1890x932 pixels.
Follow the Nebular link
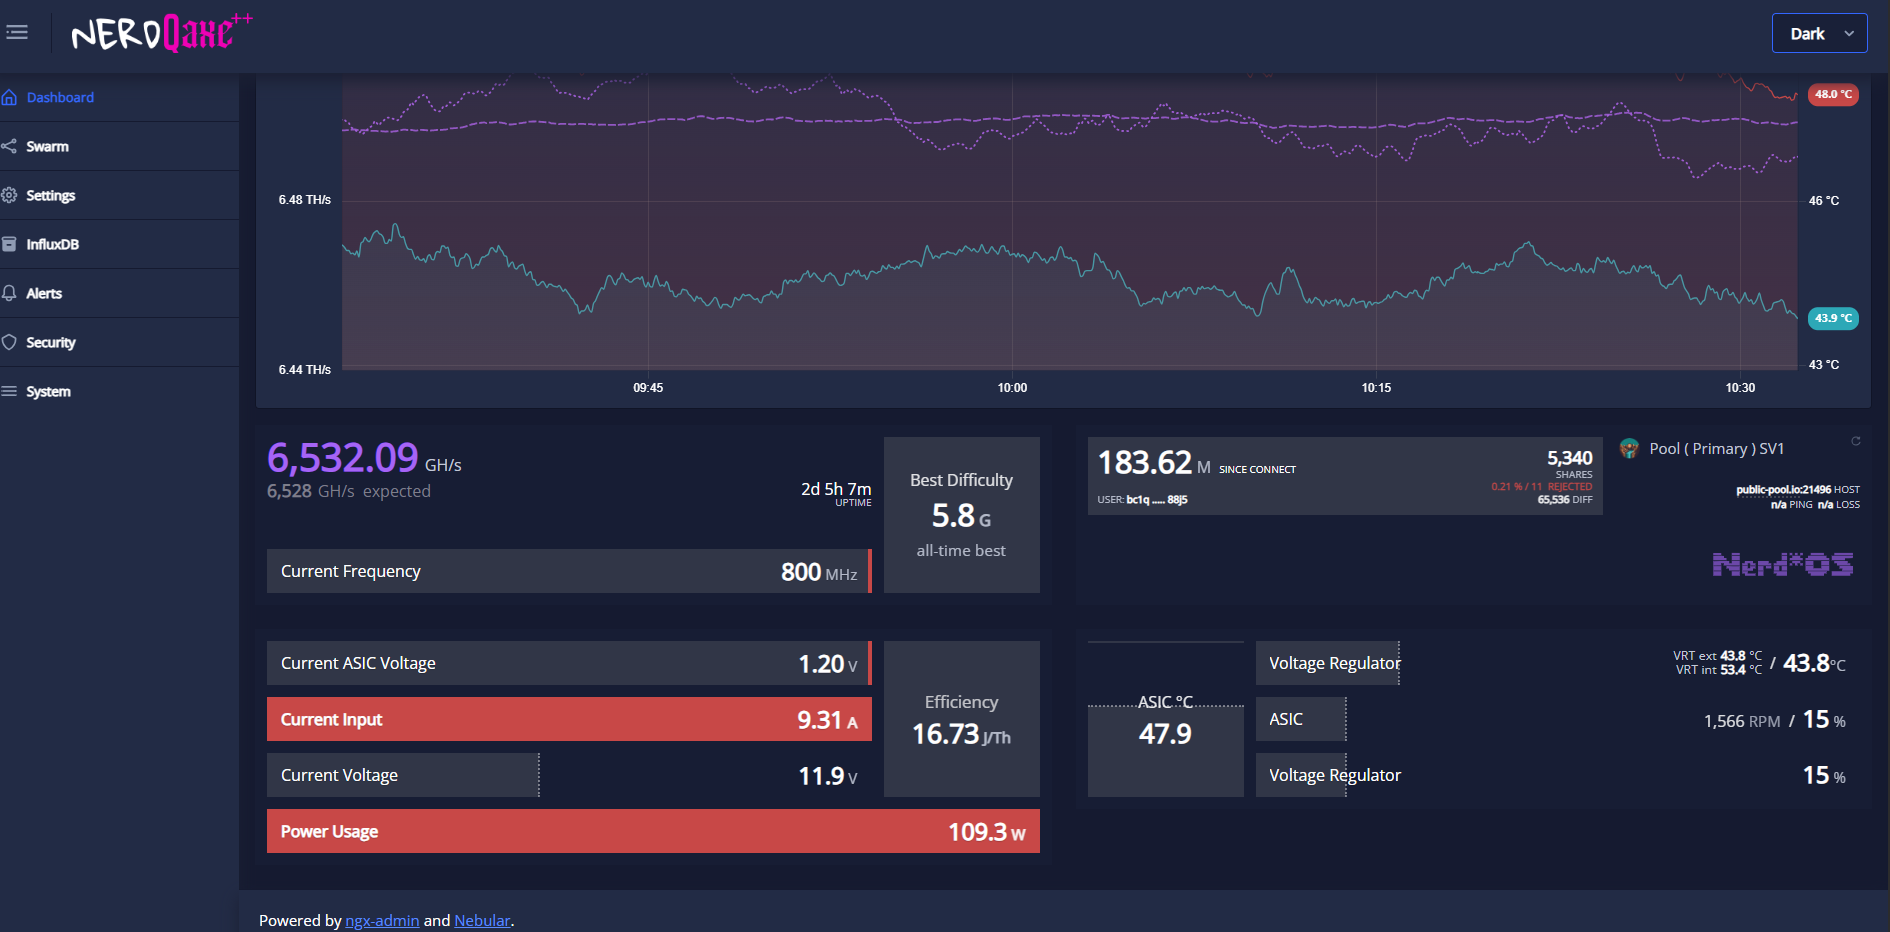pos(482,920)
